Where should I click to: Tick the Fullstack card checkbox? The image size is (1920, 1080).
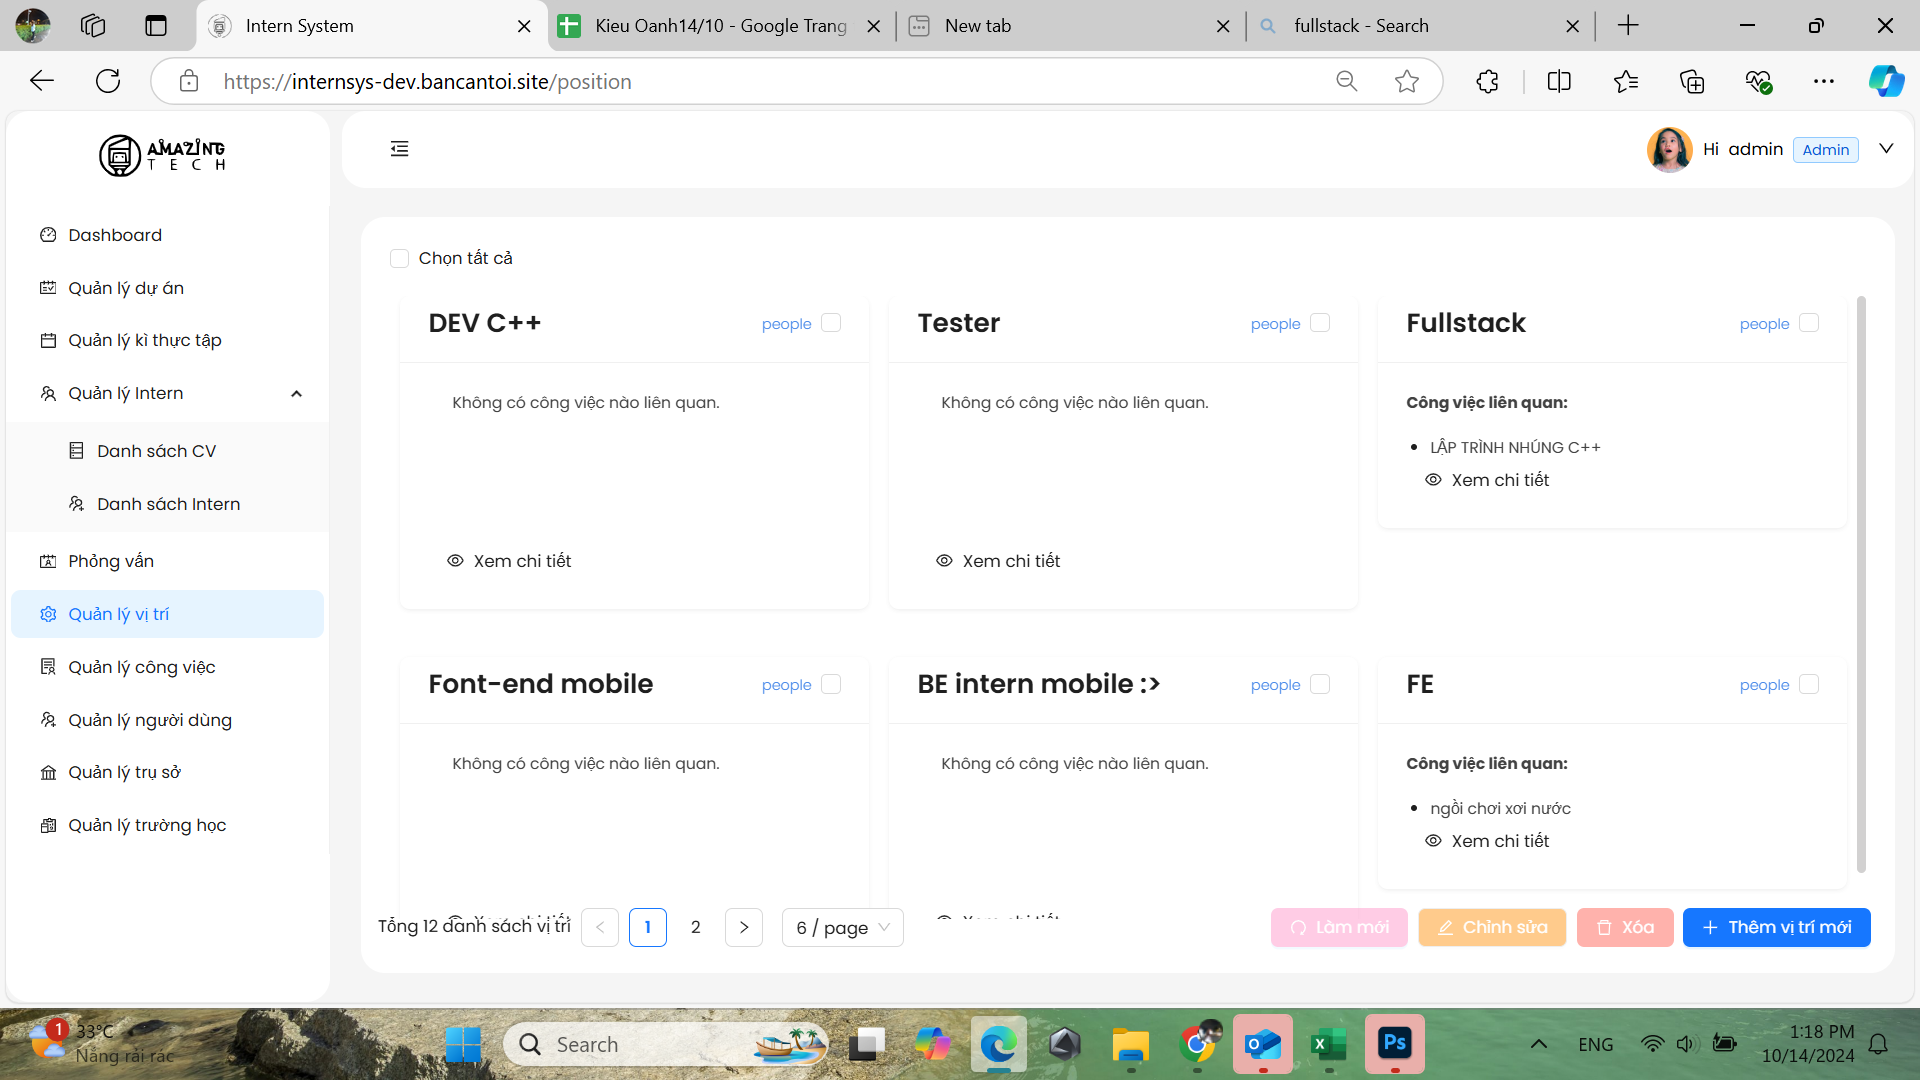pyautogui.click(x=1808, y=323)
